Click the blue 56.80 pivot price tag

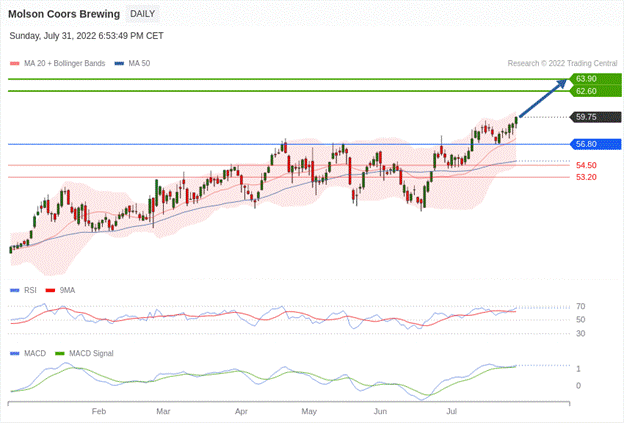[x=596, y=144]
